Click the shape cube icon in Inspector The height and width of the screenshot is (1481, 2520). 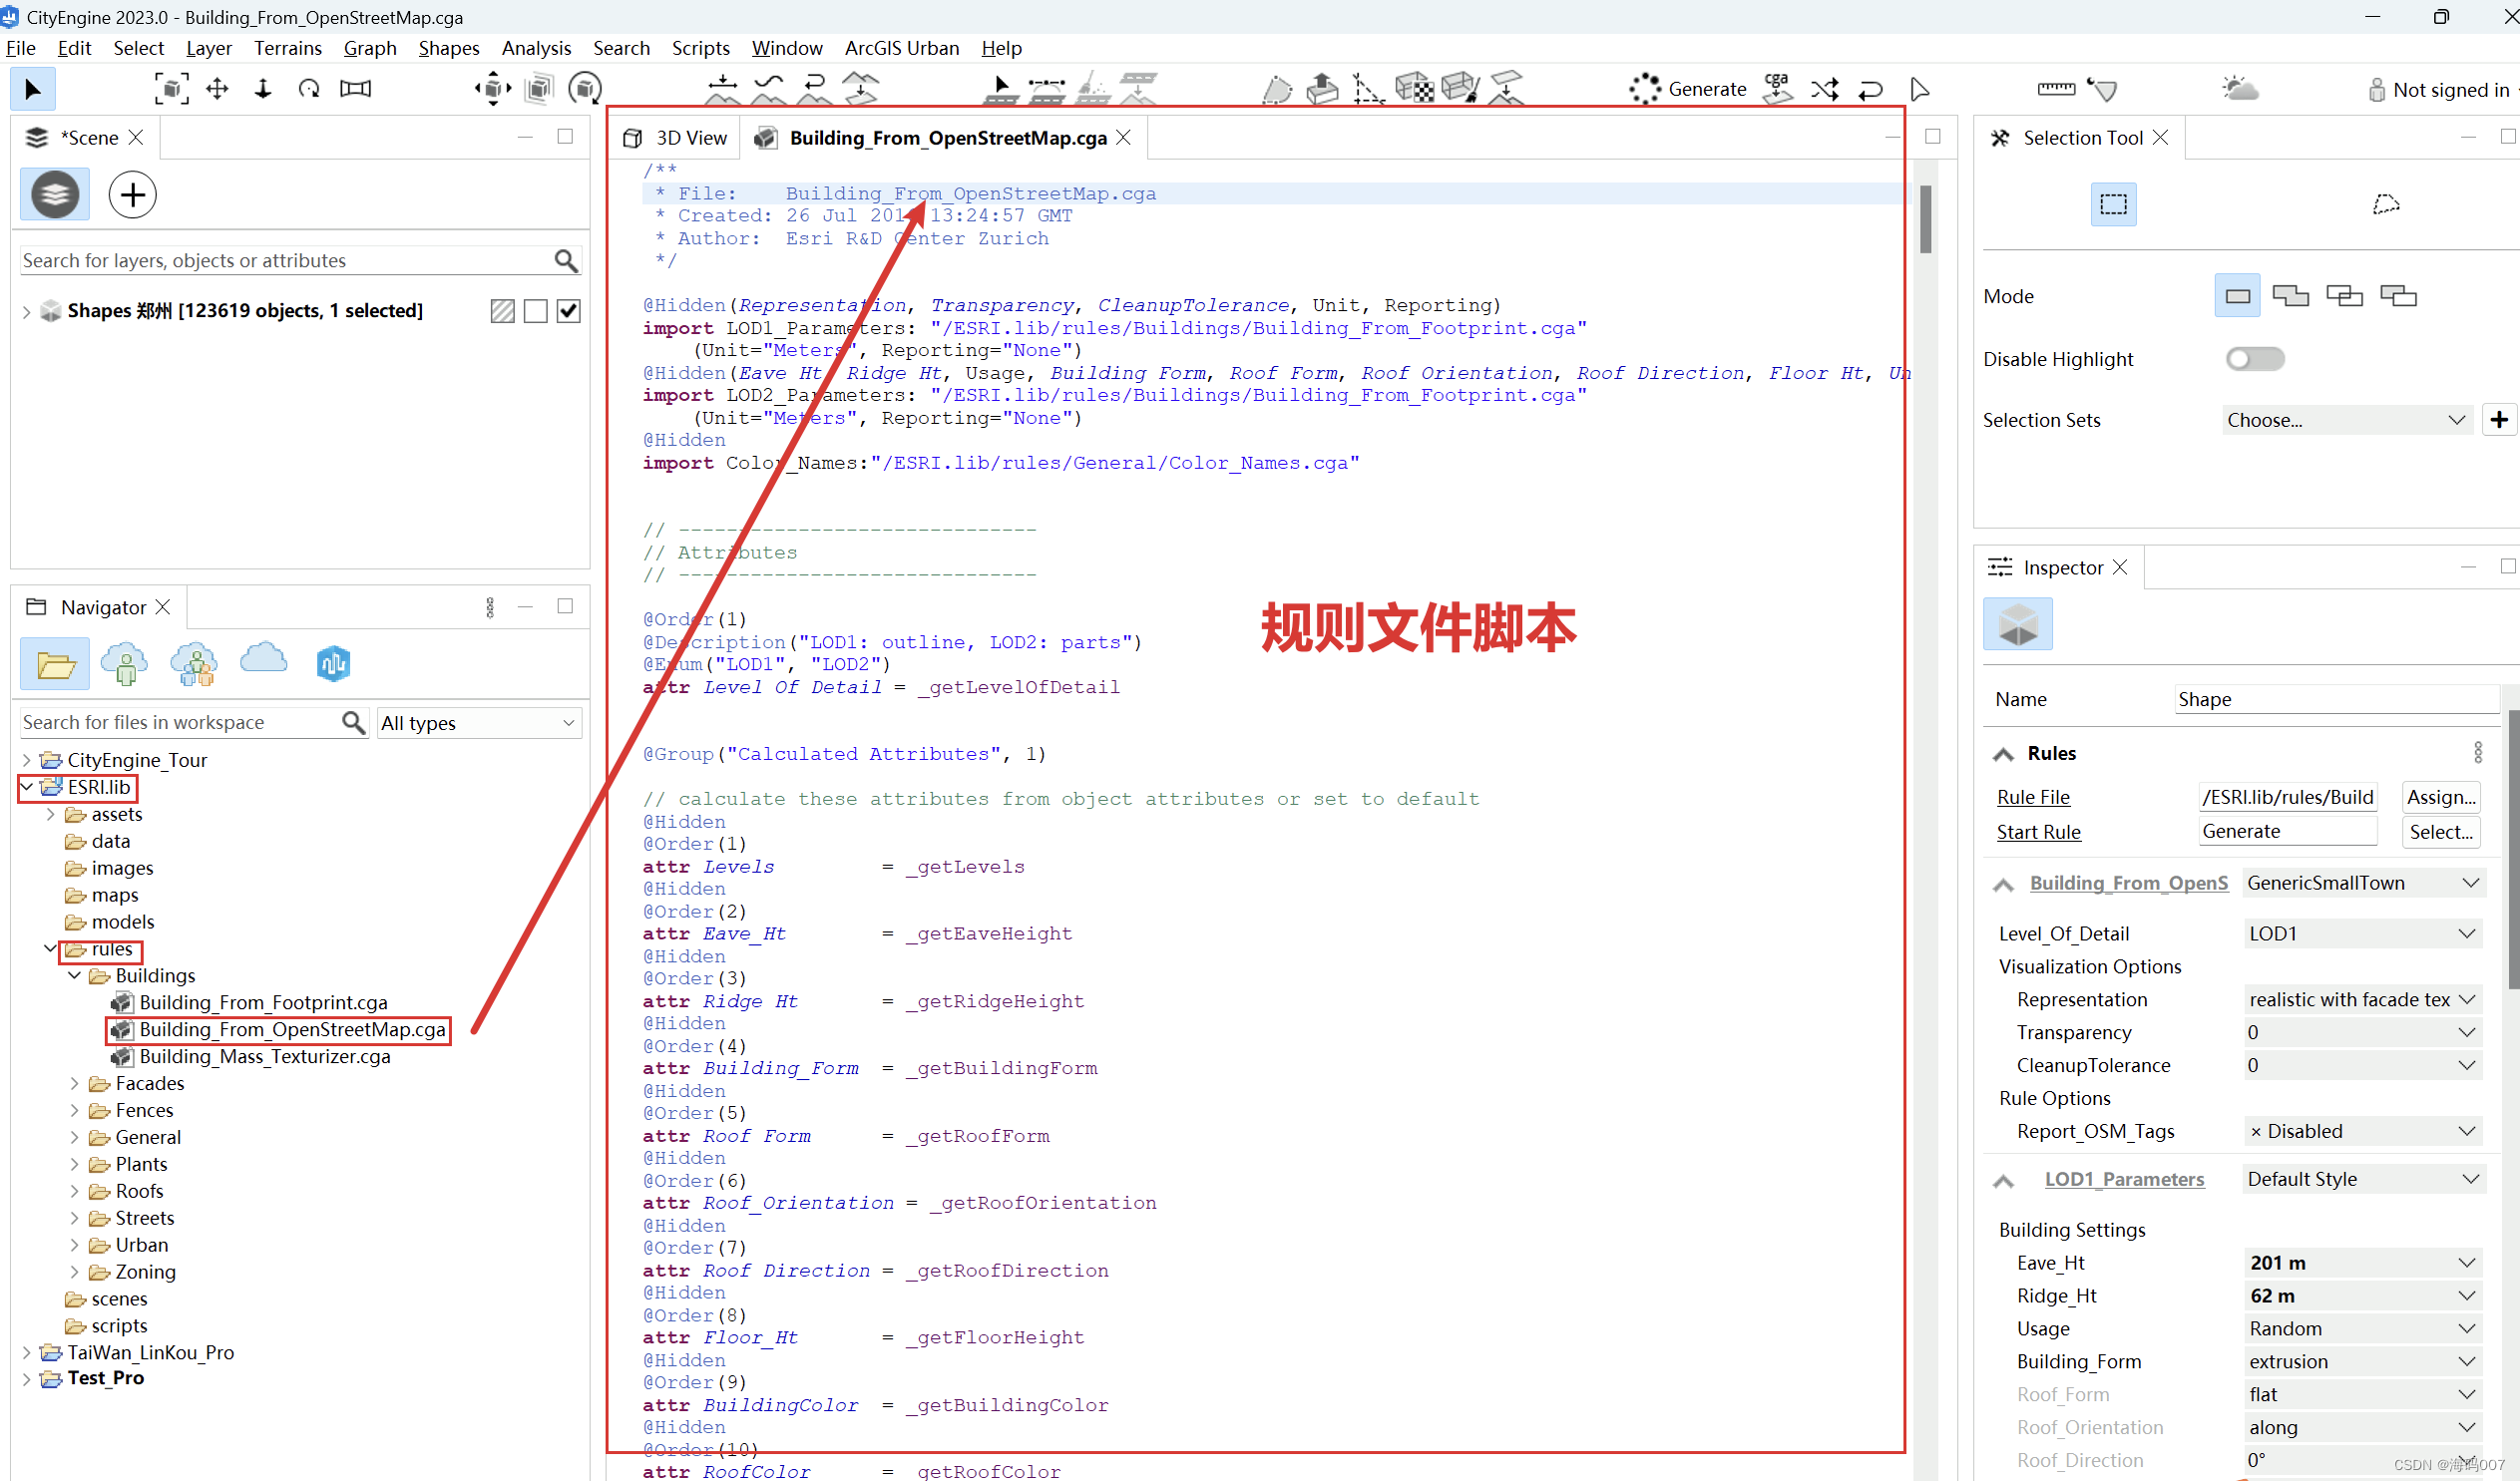pyautogui.click(x=2018, y=624)
